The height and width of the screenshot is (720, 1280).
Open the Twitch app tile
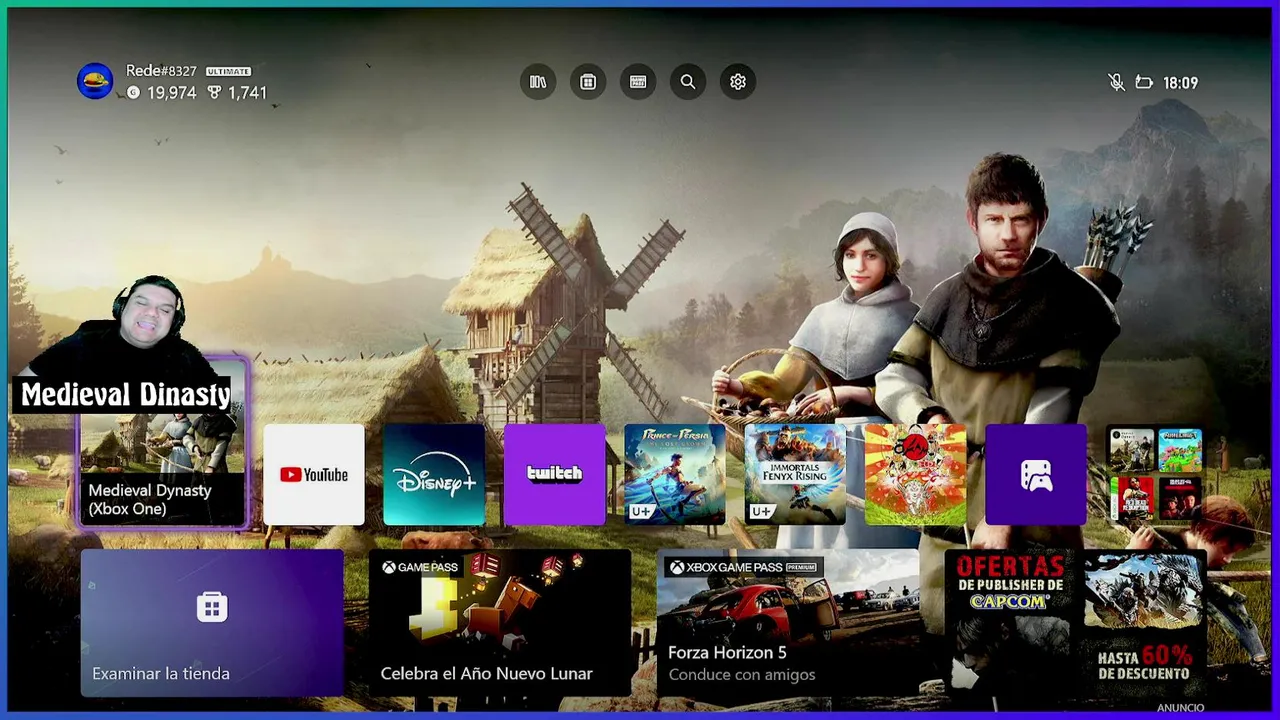(x=555, y=475)
